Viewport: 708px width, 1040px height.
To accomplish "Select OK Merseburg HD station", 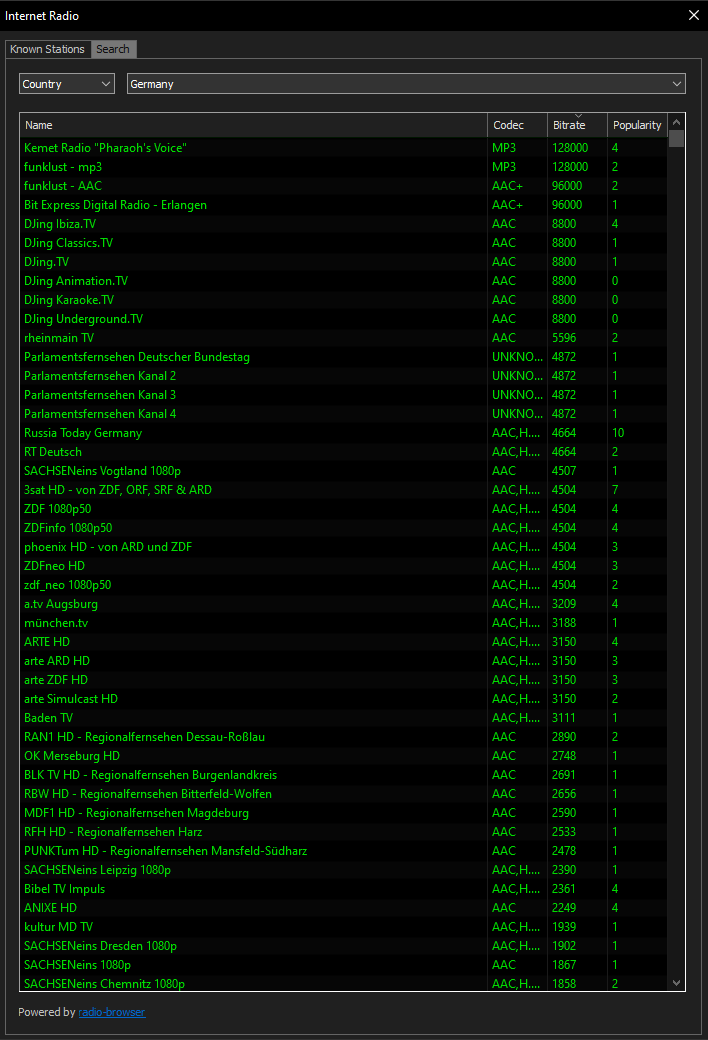I will pyautogui.click(x=343, y=756).
